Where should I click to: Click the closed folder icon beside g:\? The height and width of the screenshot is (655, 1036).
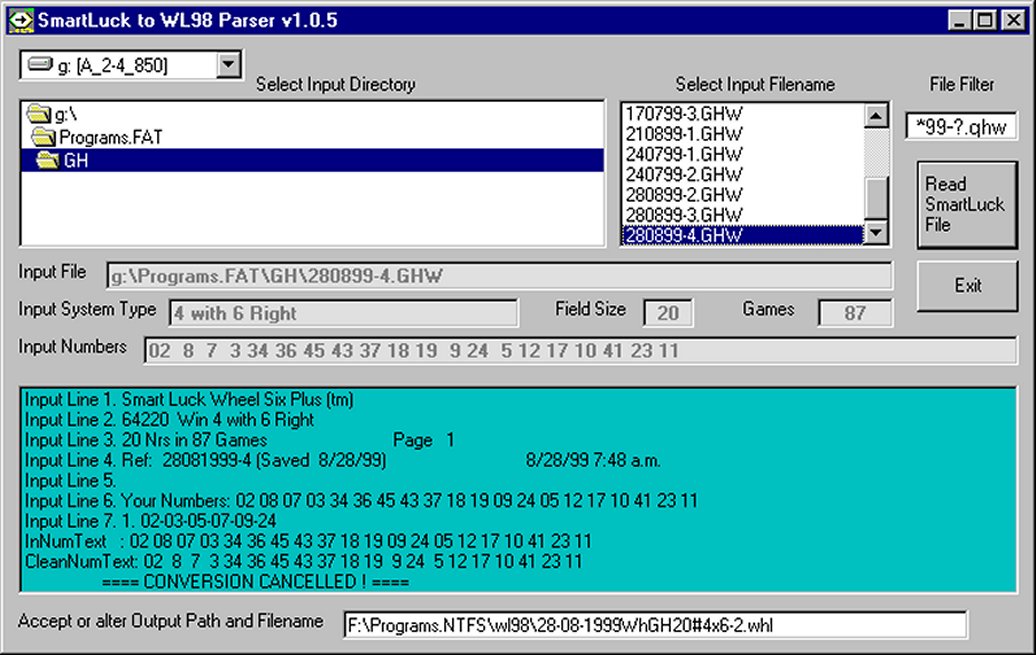pyautogui.click(x=40, y=114)
